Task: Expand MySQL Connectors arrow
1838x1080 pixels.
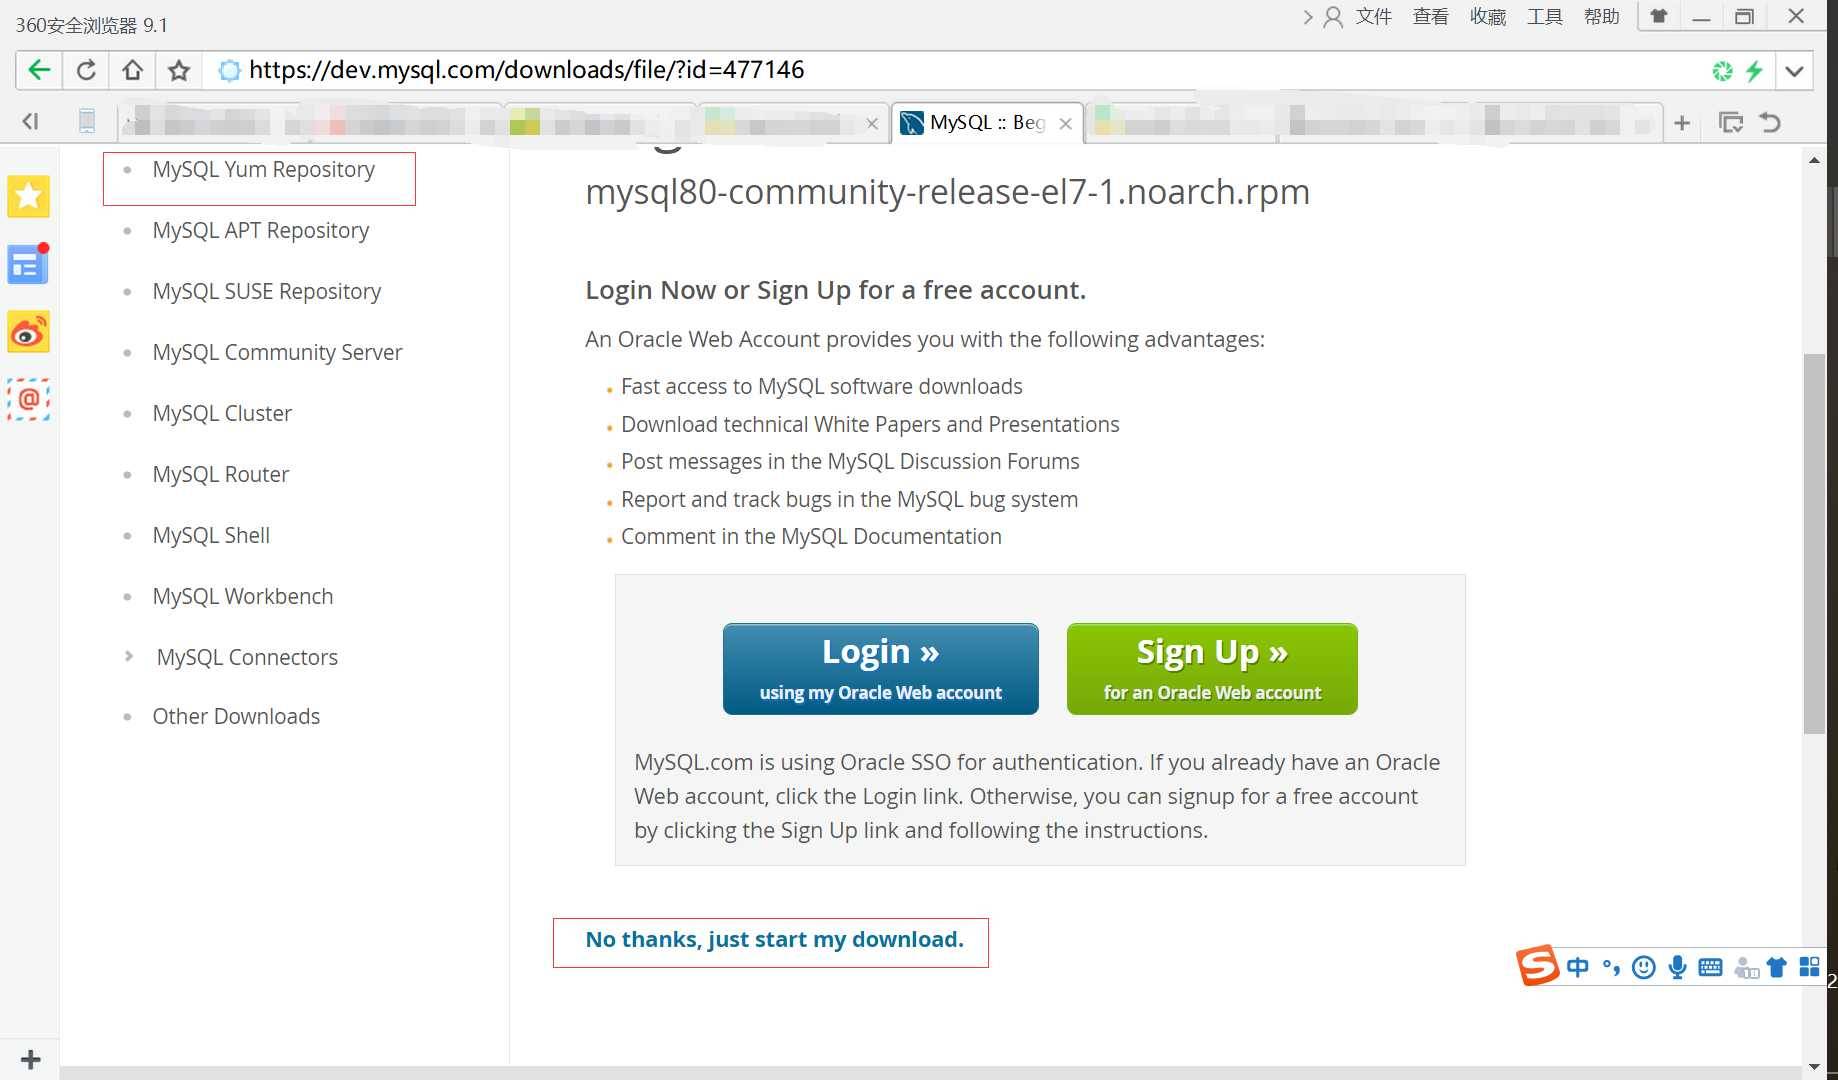Action: tap(129, 657)
